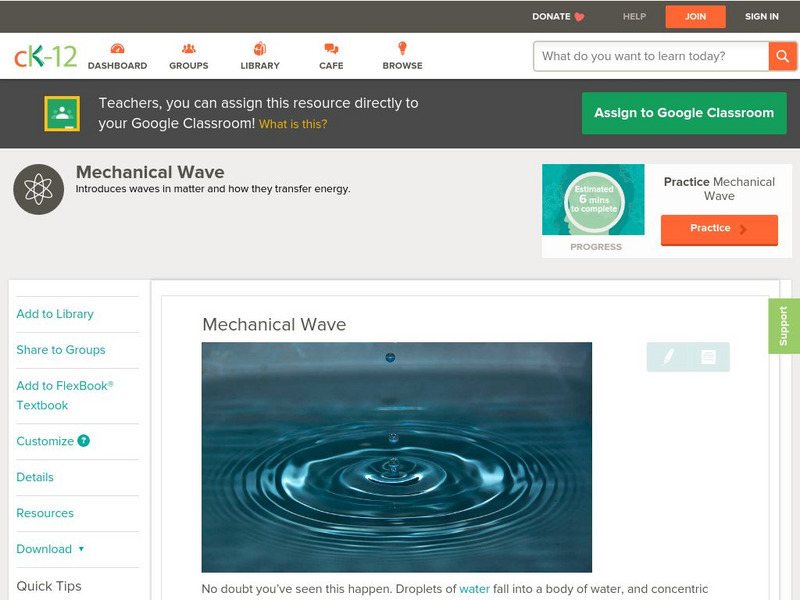Image resolution: width=800 pixels, height=600 pixels.
Task: Click Share to Groups link
Action: (61, 350)
